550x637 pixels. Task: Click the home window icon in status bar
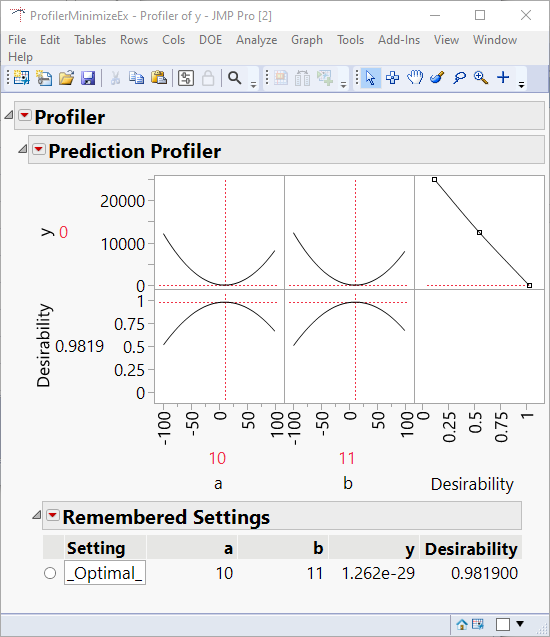coord(461,624)
